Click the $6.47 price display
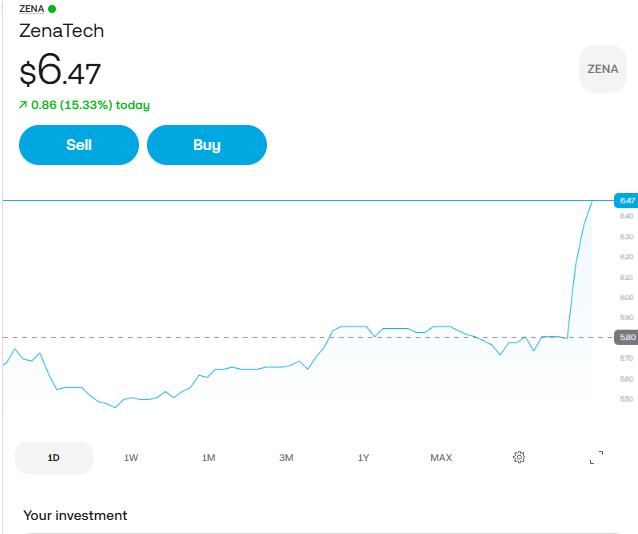This screenshot has width=638, height=534. coord(60,73)
